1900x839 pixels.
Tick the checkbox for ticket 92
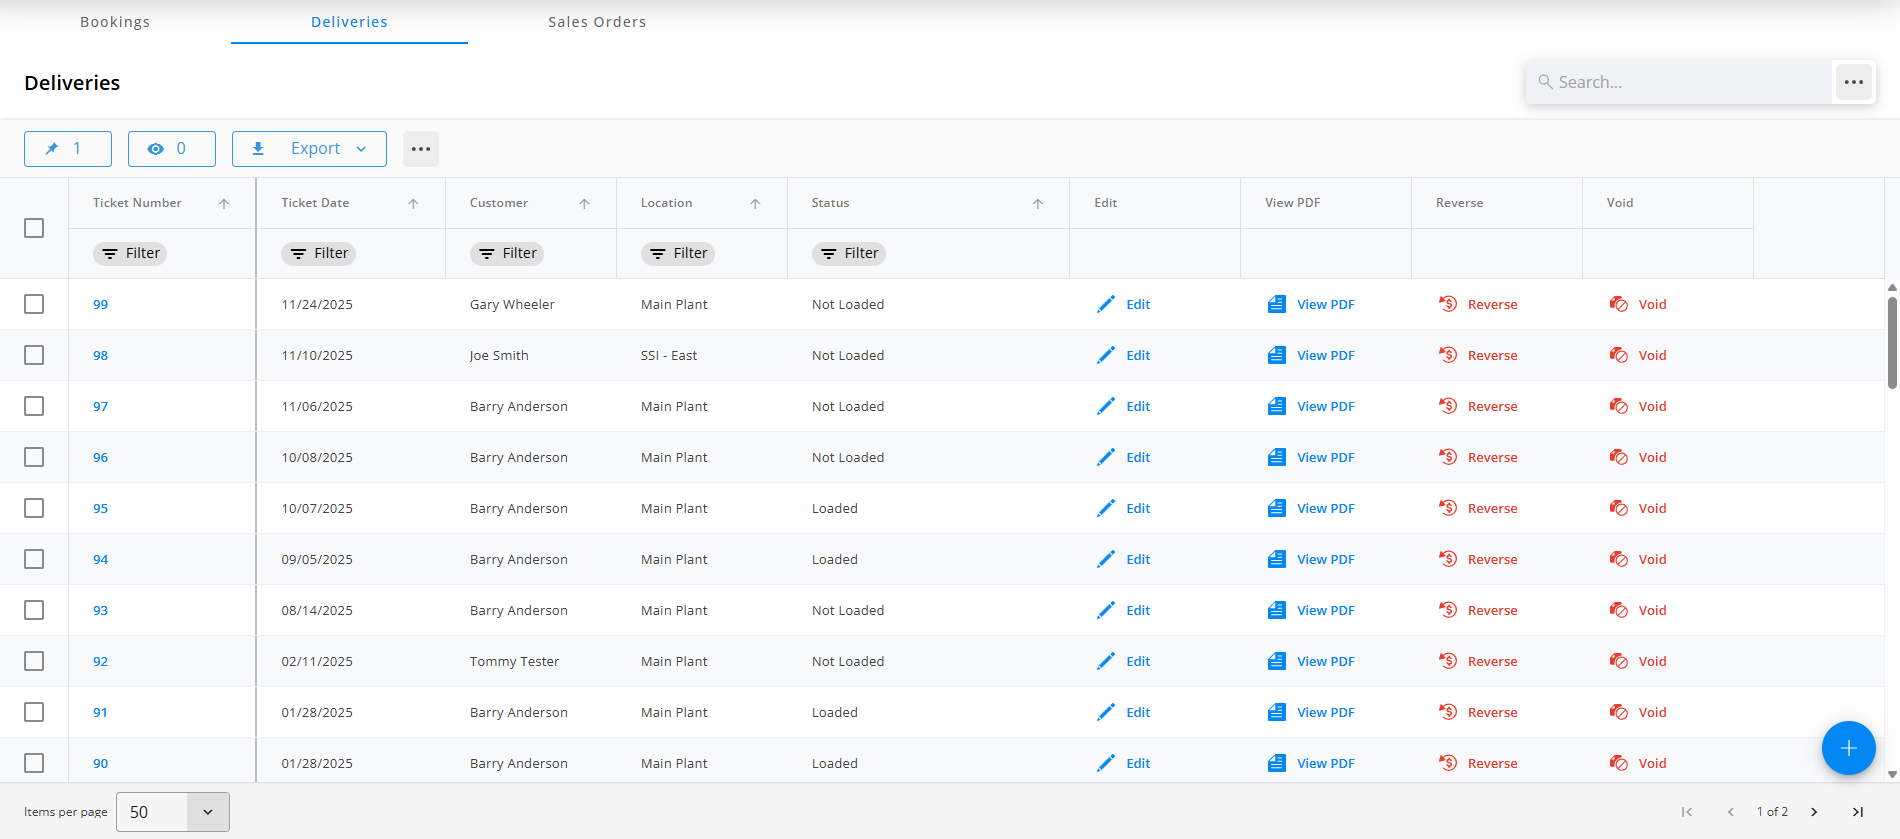[x=34, y=661]
